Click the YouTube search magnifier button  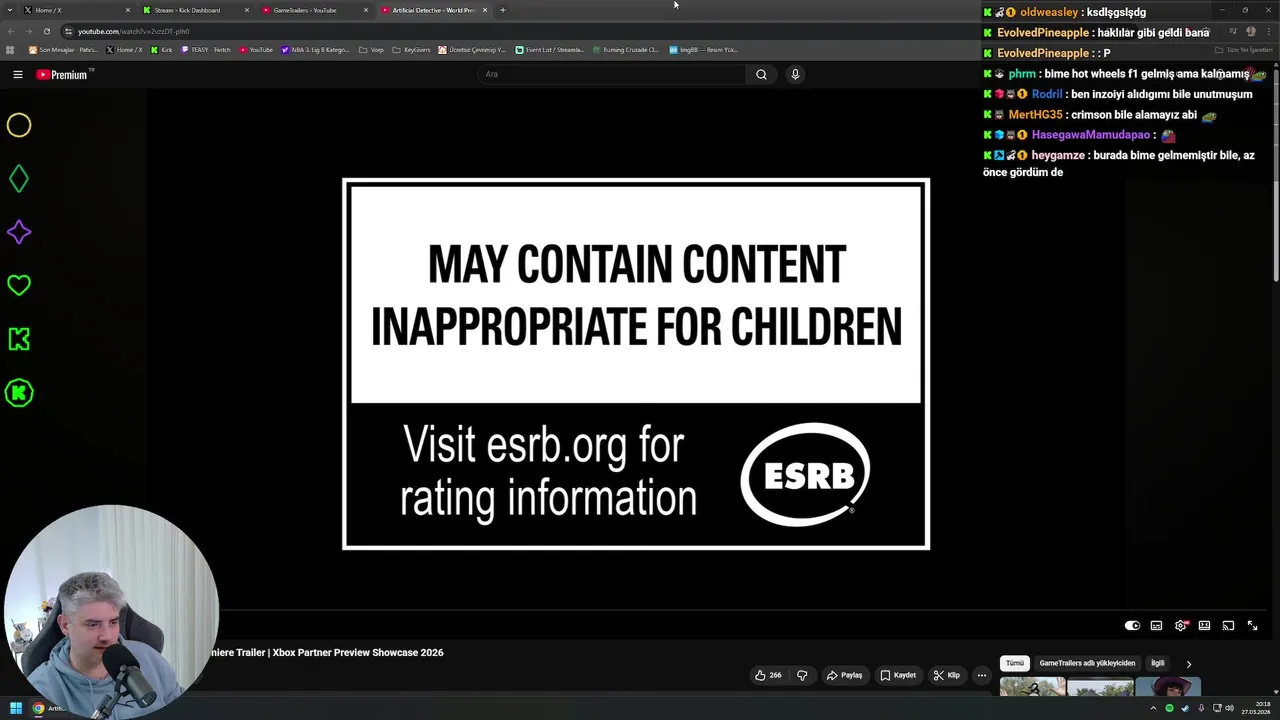761,74
